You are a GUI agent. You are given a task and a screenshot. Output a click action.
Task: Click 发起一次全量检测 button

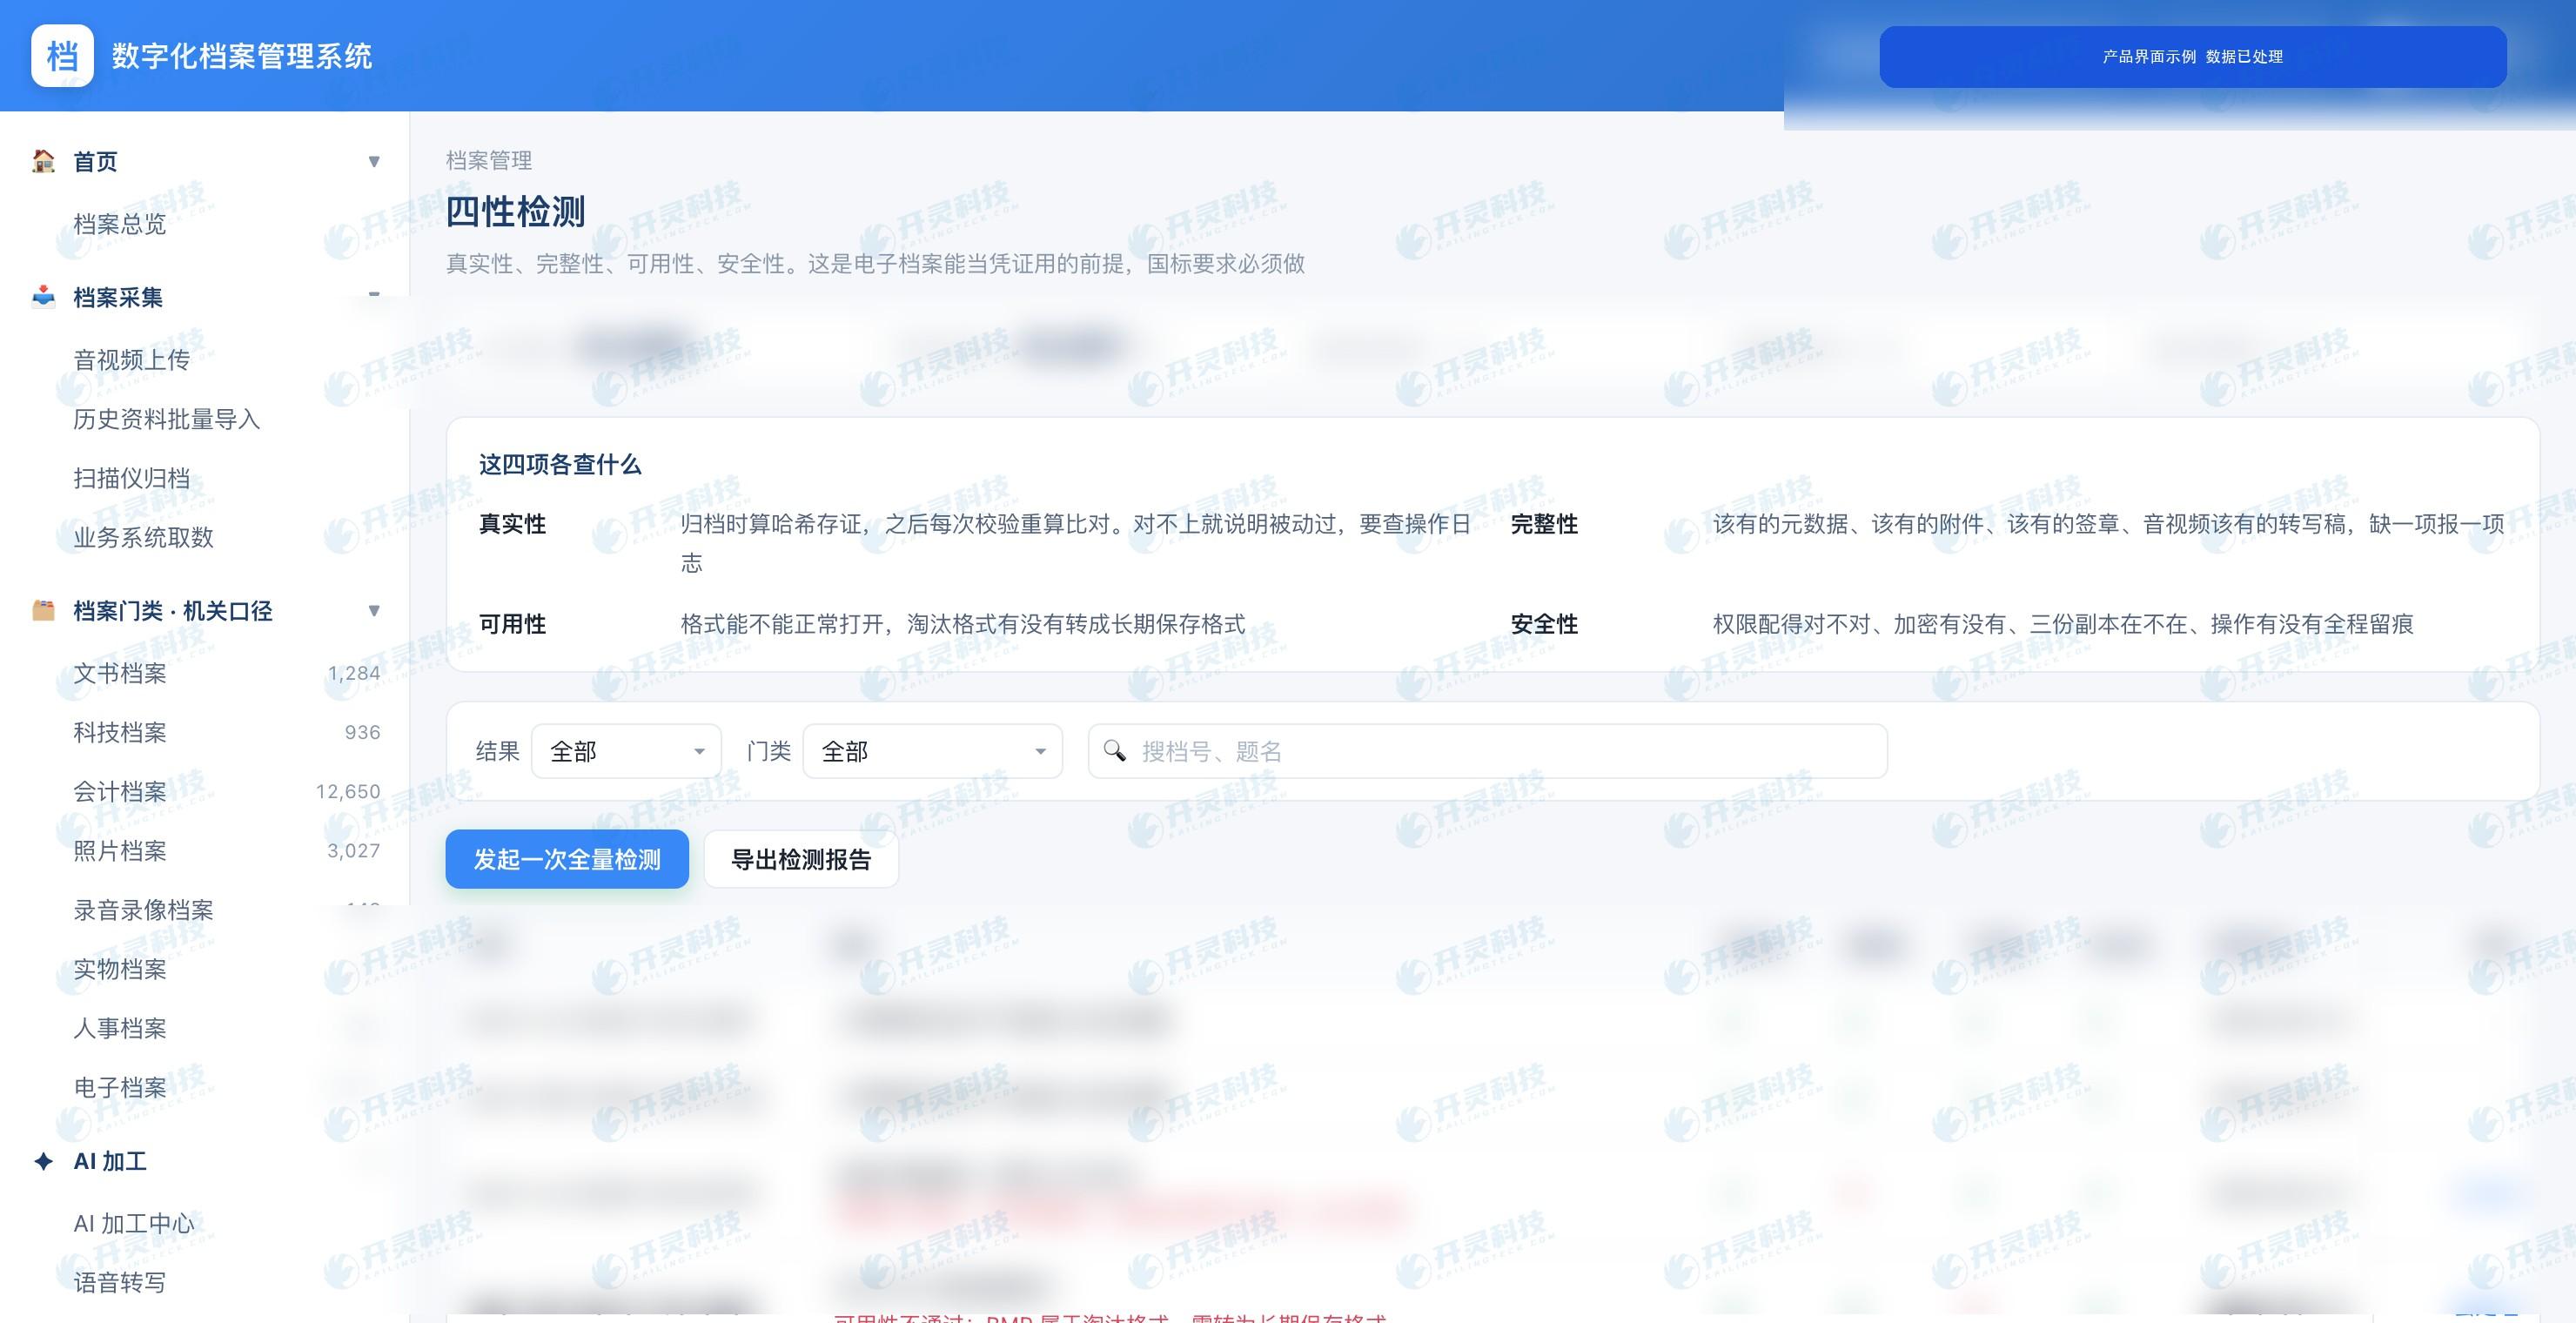[567, 859]
